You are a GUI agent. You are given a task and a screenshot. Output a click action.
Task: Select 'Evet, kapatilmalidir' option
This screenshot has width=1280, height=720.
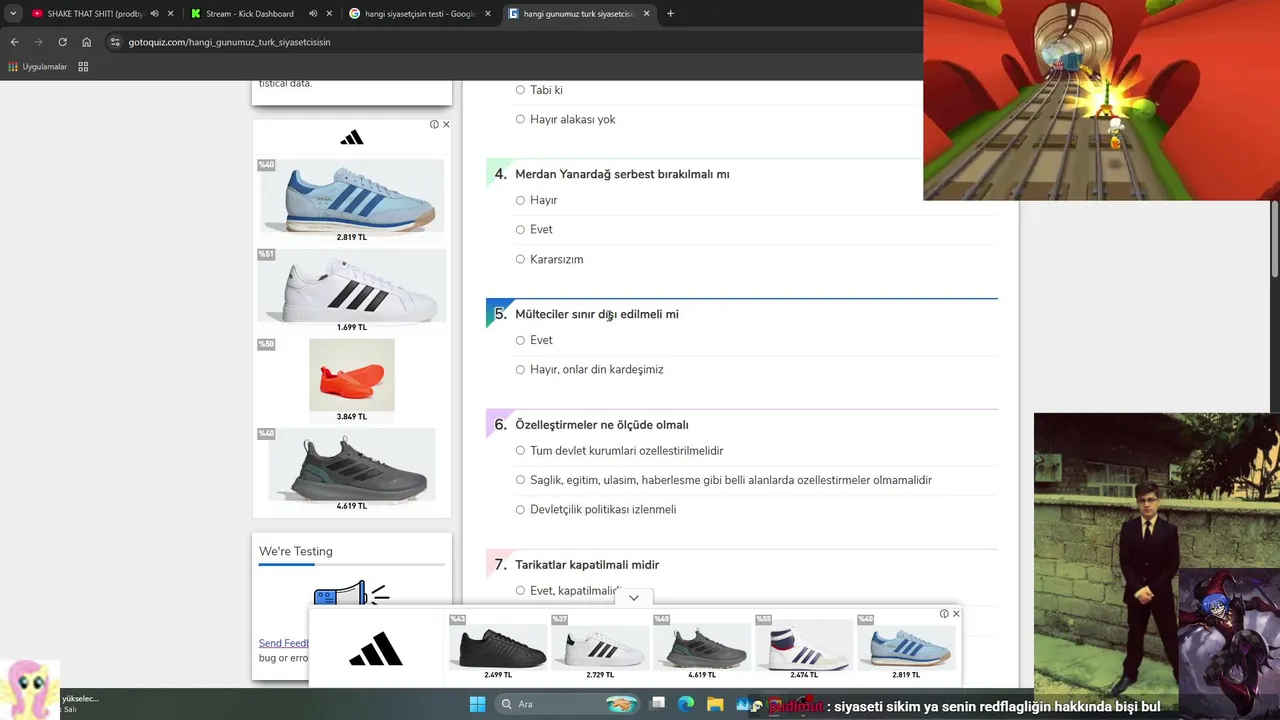(x=520, y=590)
